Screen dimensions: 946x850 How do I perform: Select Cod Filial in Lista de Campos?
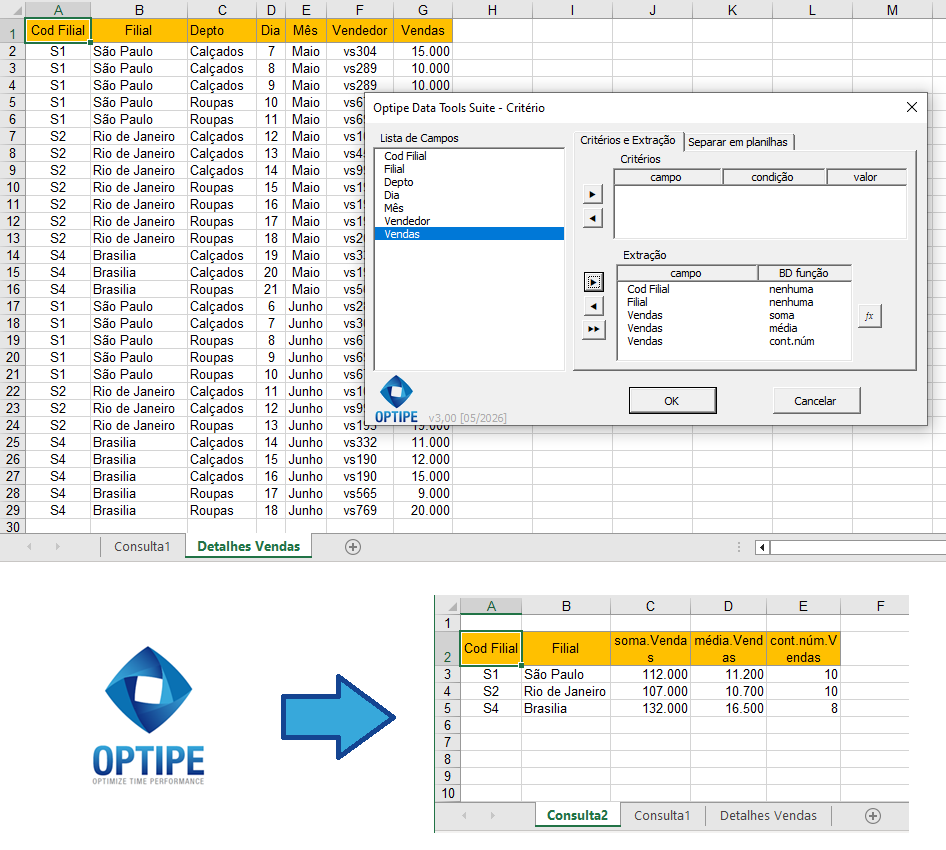[x=469, y=156]
